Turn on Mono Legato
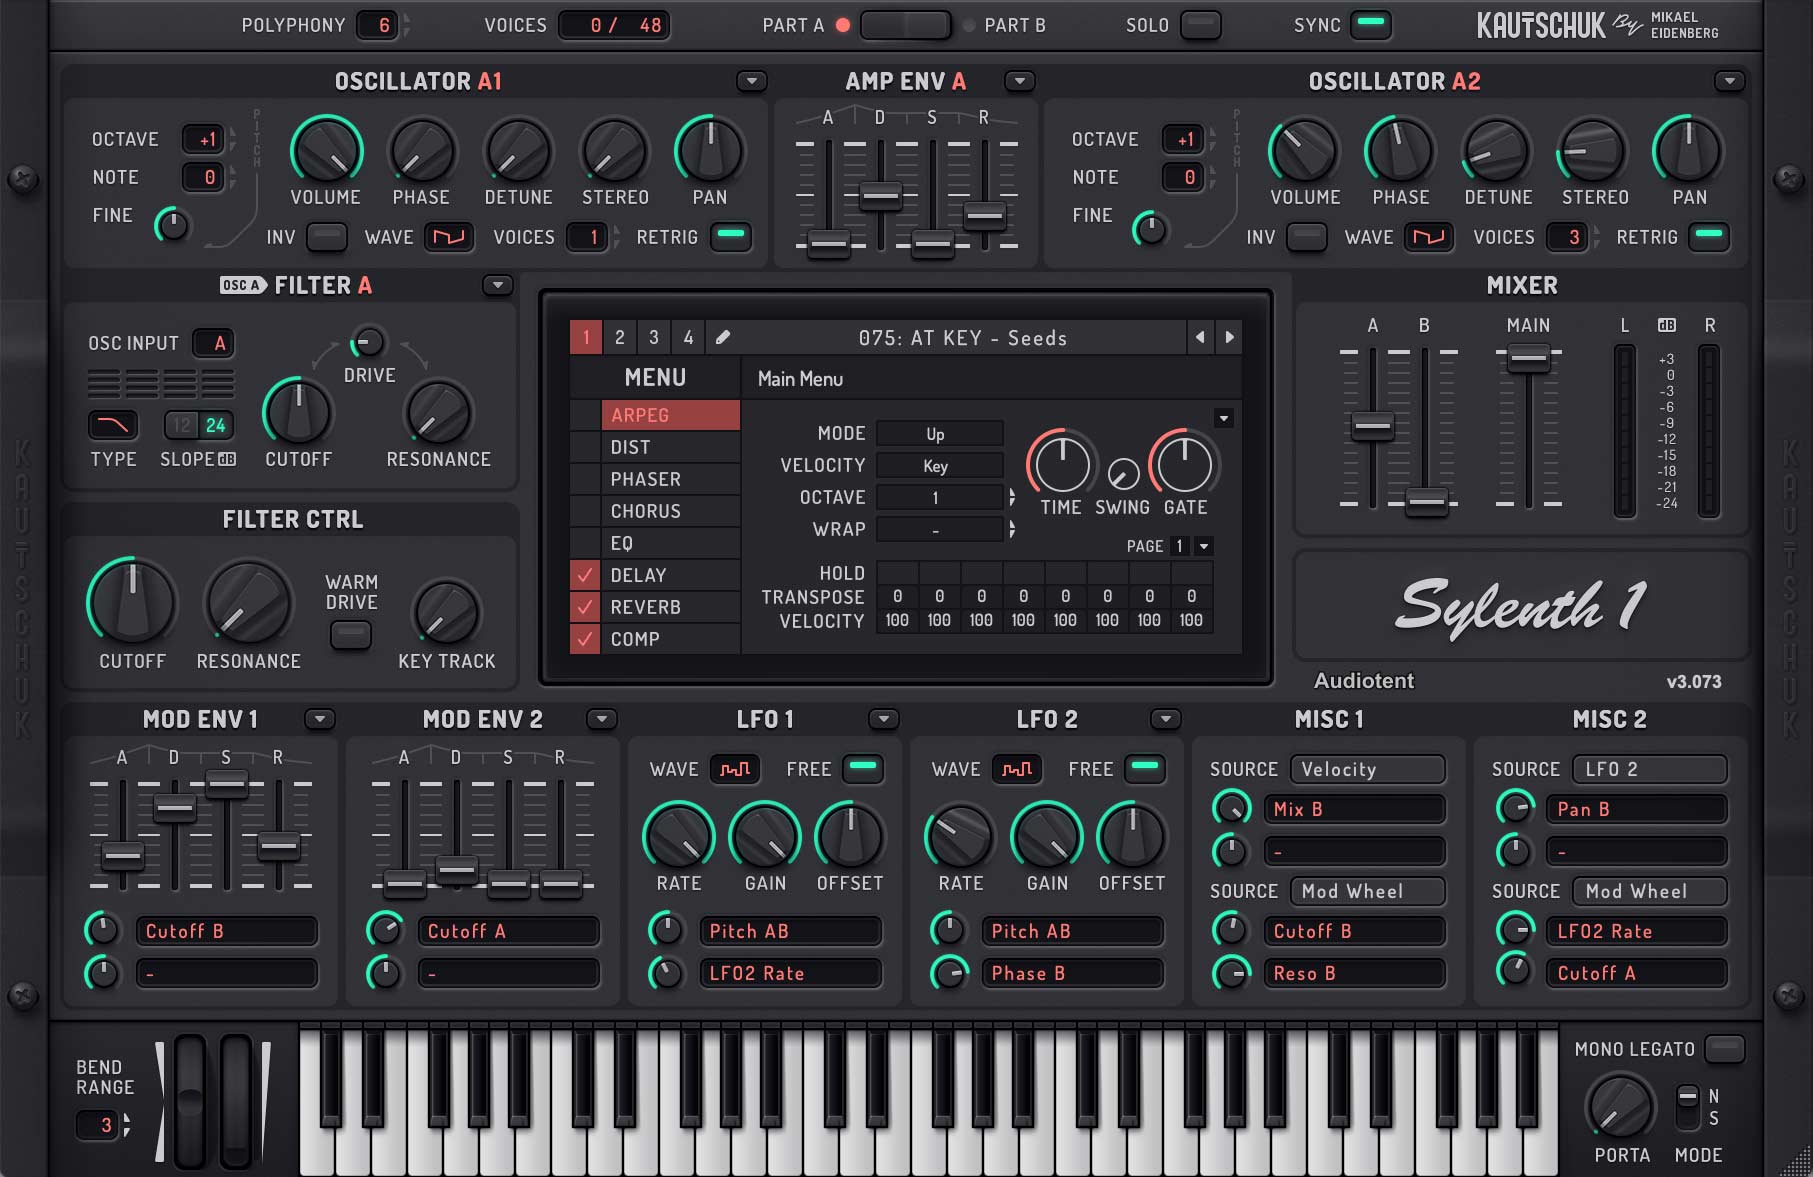The height and width of the screenshot is (1177, 1813). [1724, 1048]
